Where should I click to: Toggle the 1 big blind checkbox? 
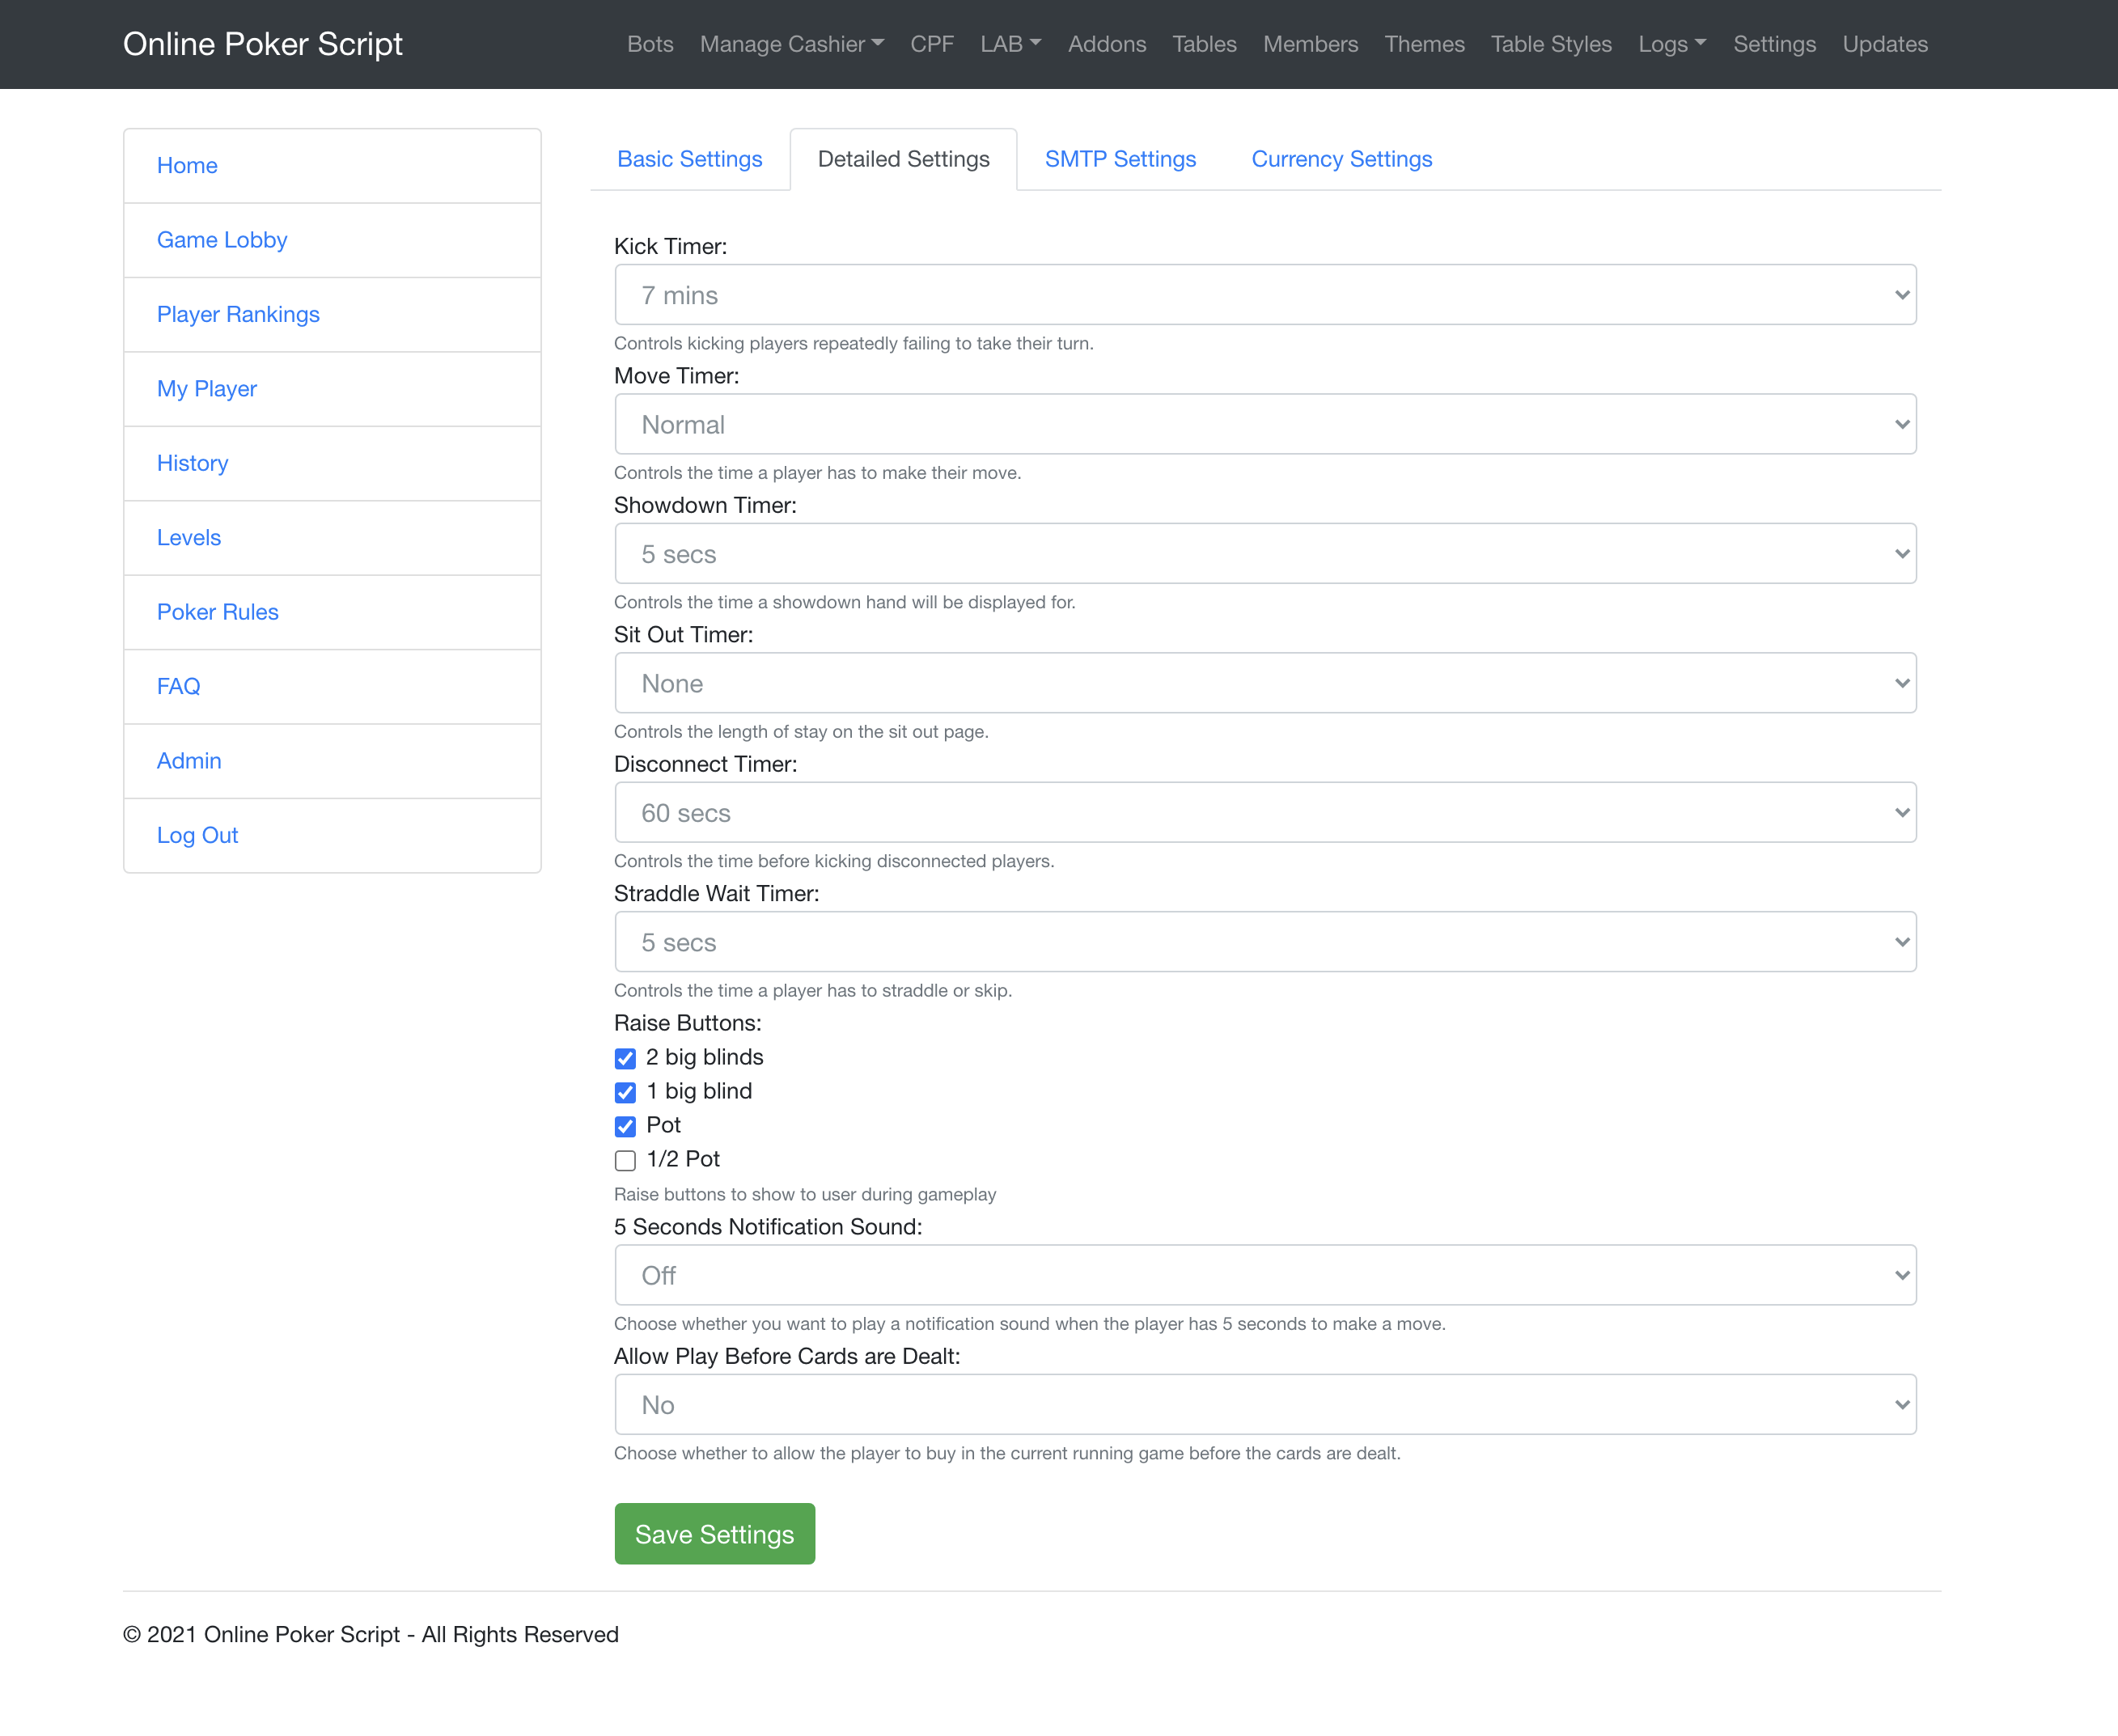625,1092
